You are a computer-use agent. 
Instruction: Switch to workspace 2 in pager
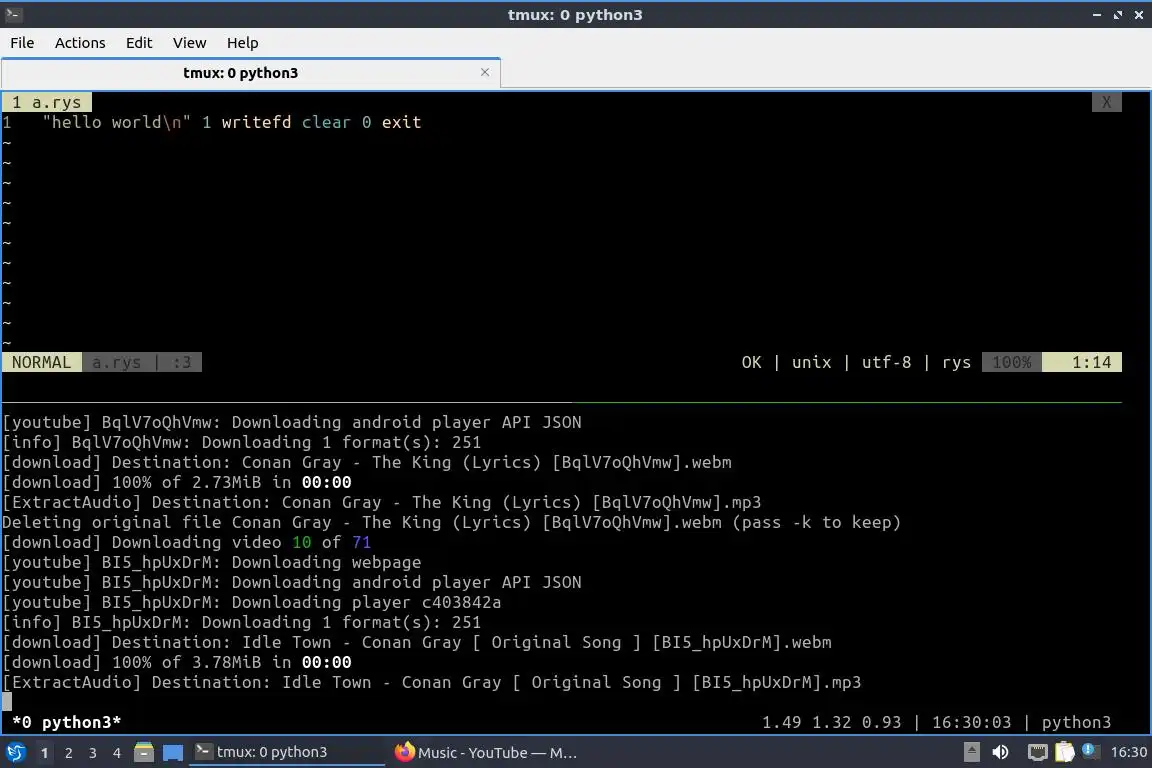point(68,753)
